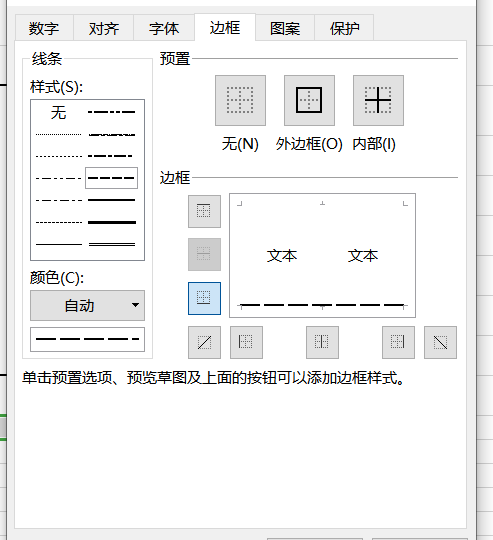
Task: Toggle the bottom border button
Action: coord(204,298)
